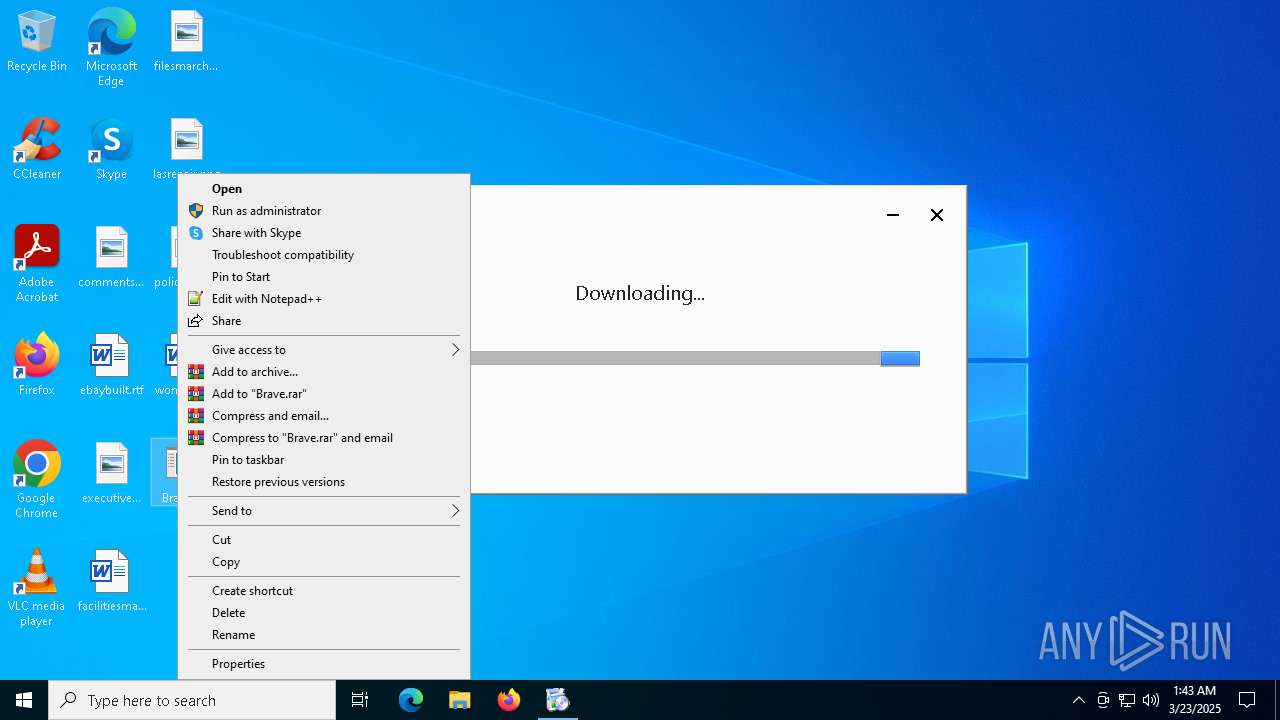Image resolution: width=1280 pixels, height=720 pixels.
Task: Switch to the installer app on taskbar
Action: pos(558,700)
